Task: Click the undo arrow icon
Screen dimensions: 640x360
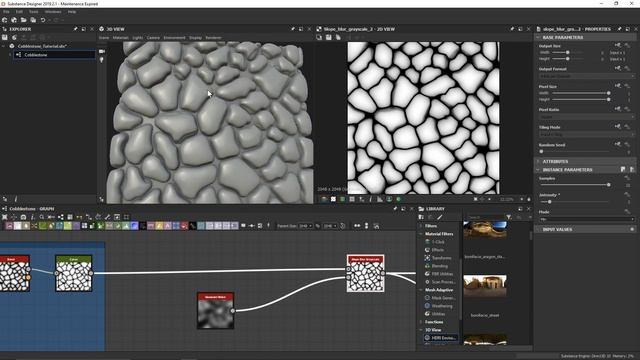Action: (x=43, y=20)
